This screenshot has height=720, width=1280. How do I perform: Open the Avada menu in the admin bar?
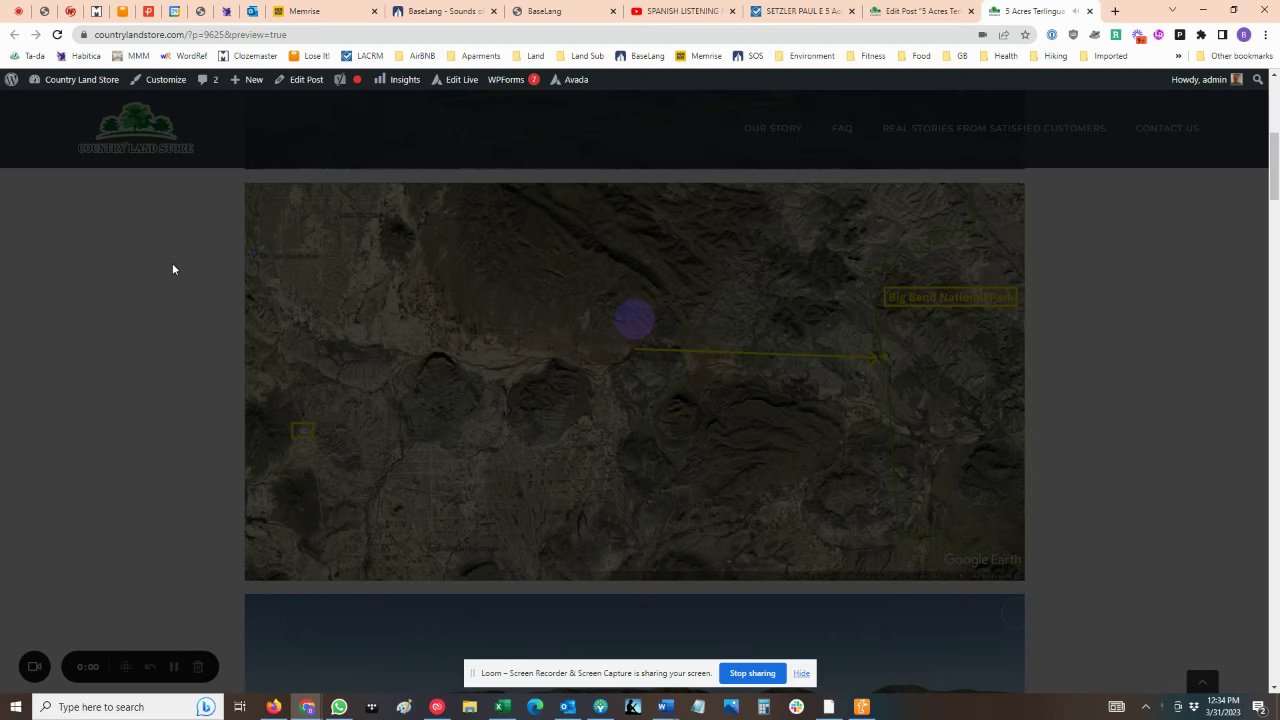pyautogui.click(x=569, y=80)
